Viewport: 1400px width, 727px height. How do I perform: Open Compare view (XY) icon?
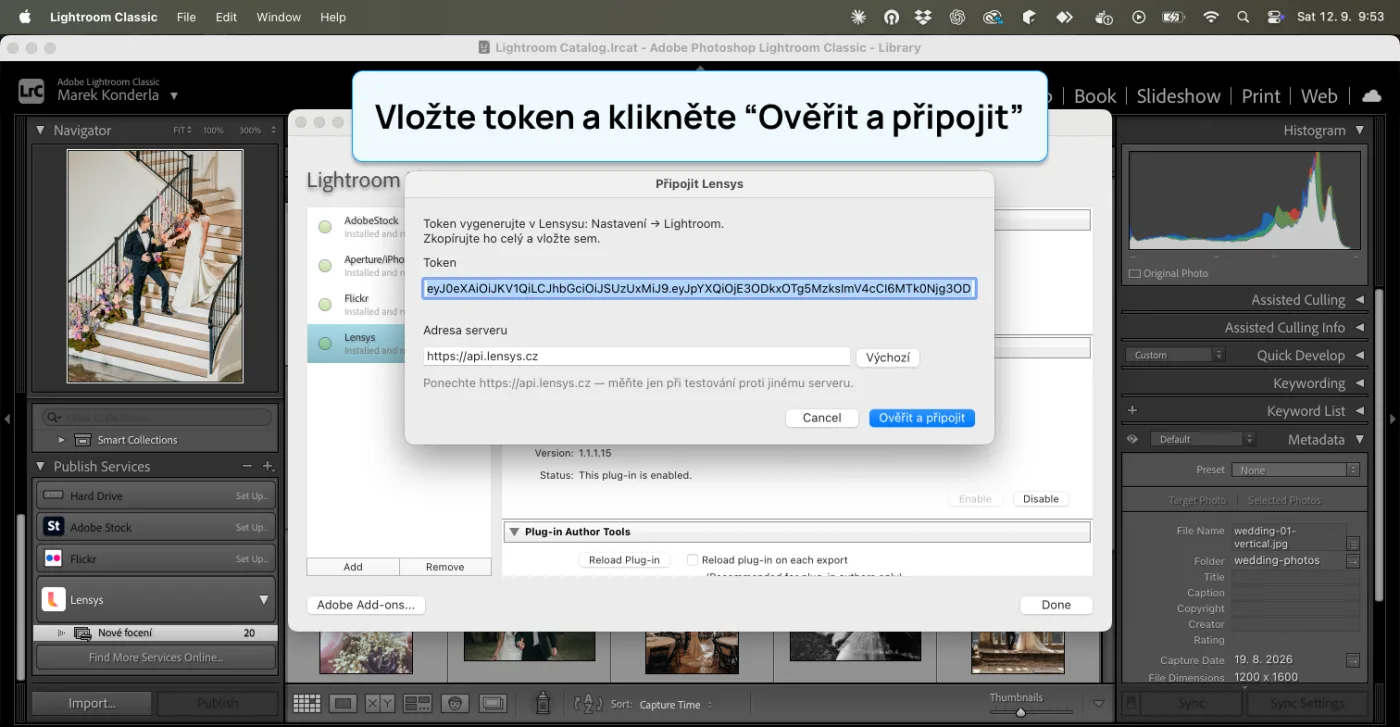[x=380, y=704]
